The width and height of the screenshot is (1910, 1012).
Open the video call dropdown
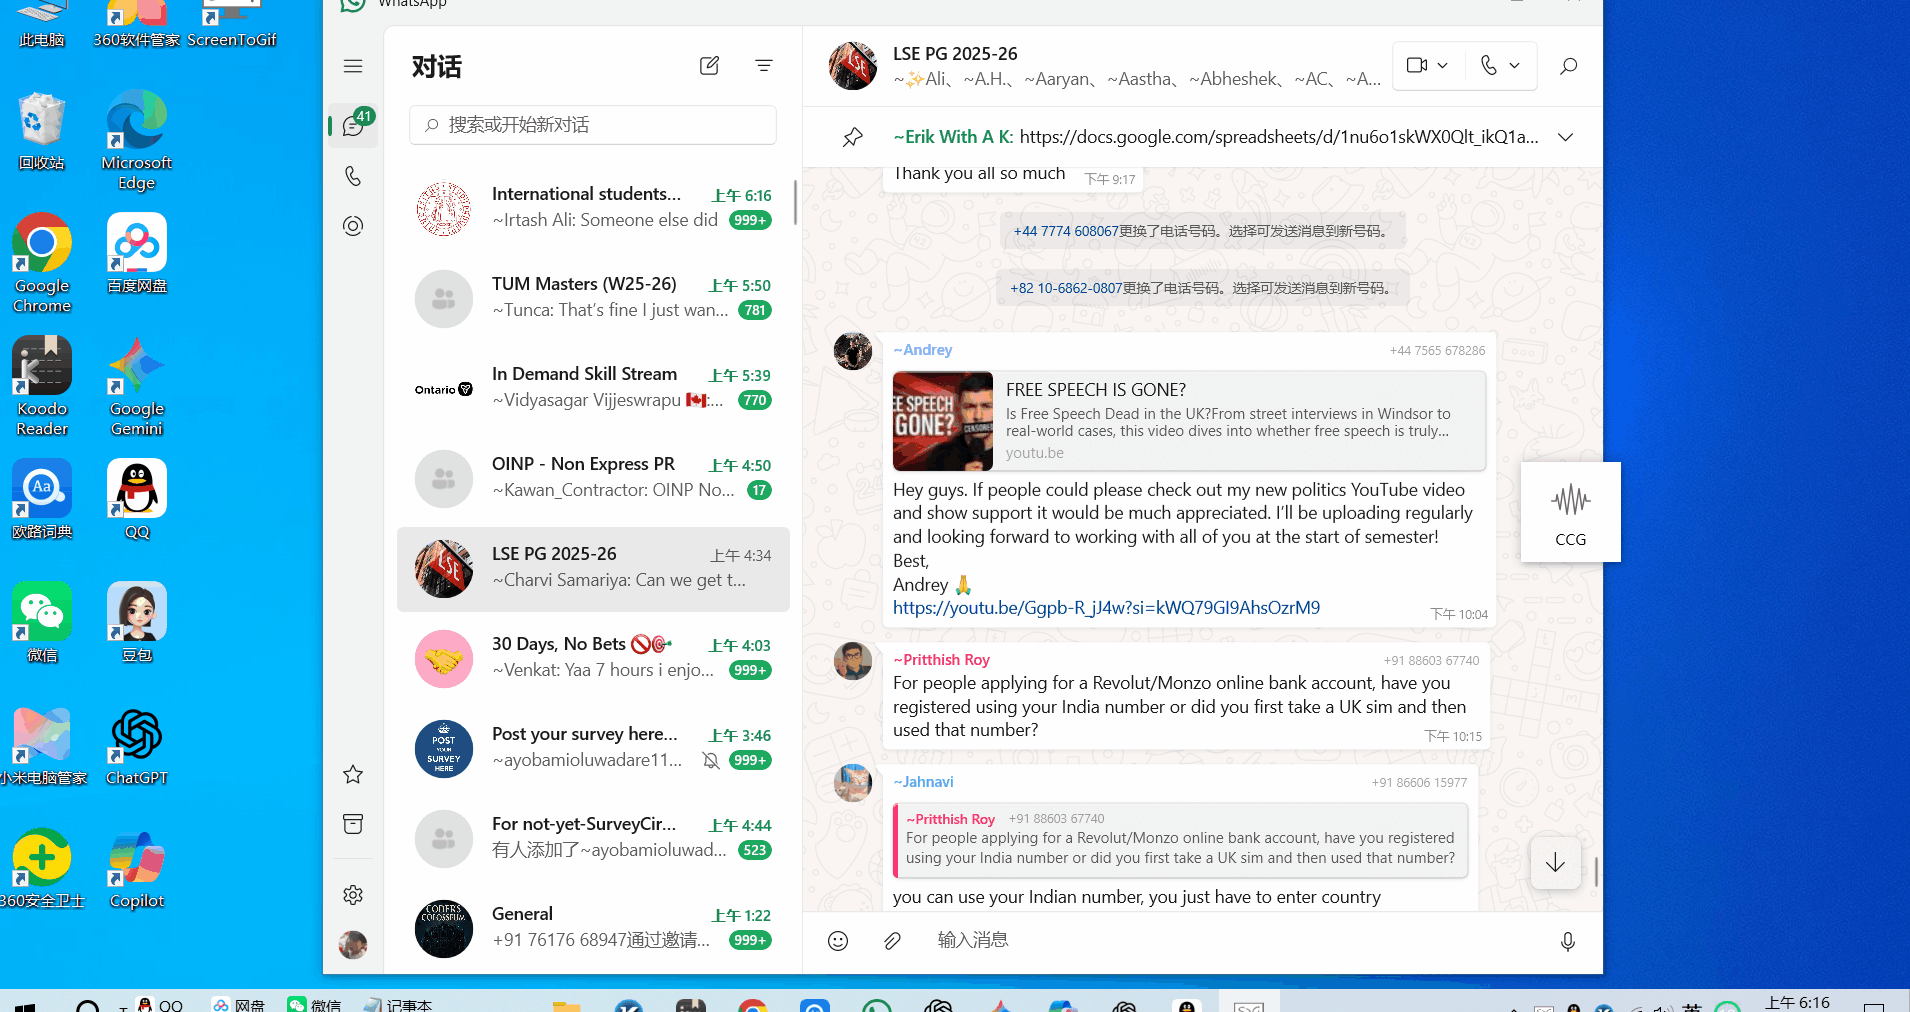1427,66
